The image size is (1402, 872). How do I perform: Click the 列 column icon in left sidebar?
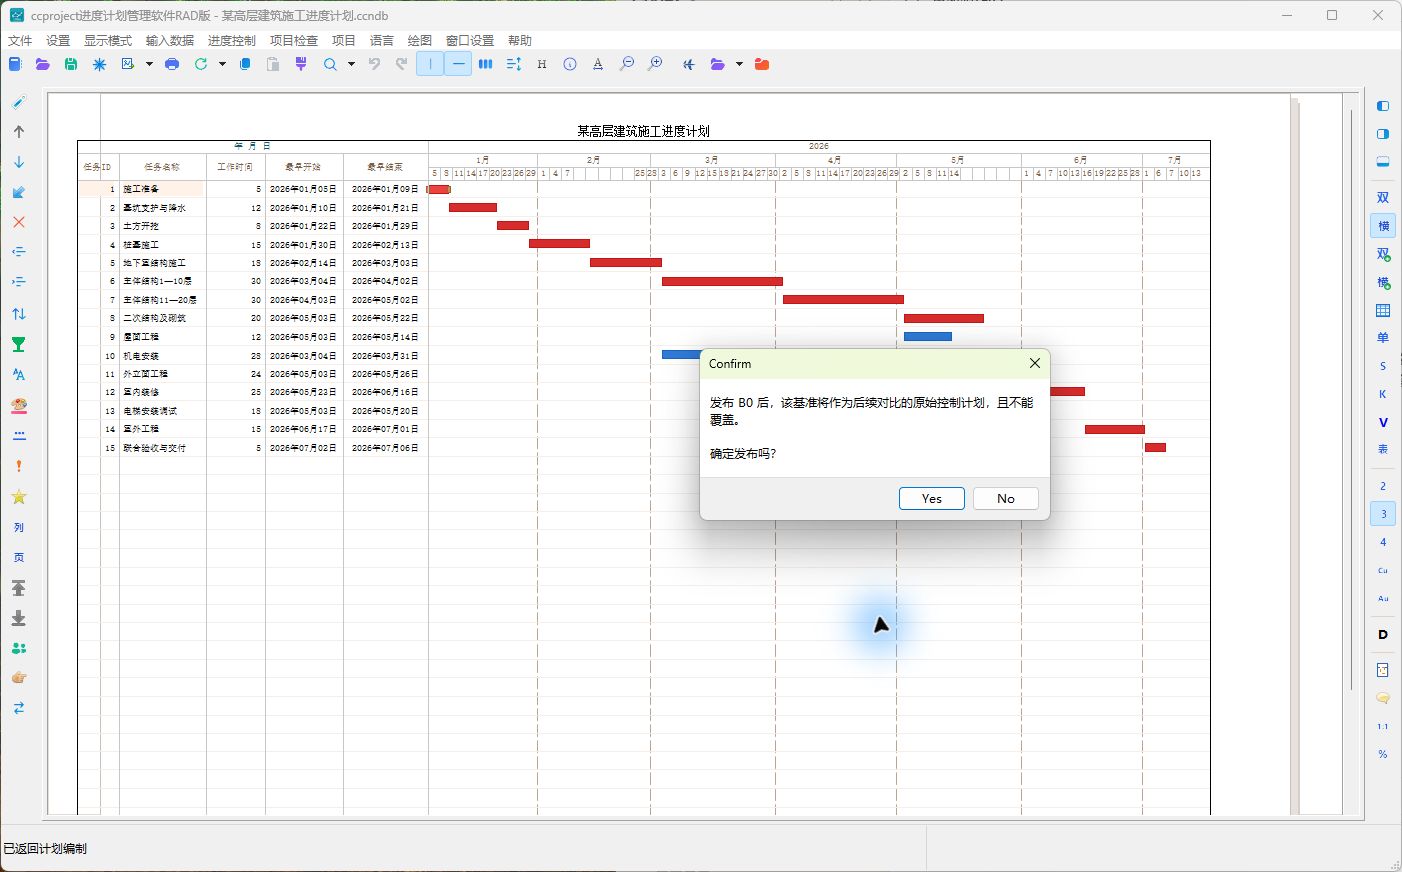coord(19,527)
